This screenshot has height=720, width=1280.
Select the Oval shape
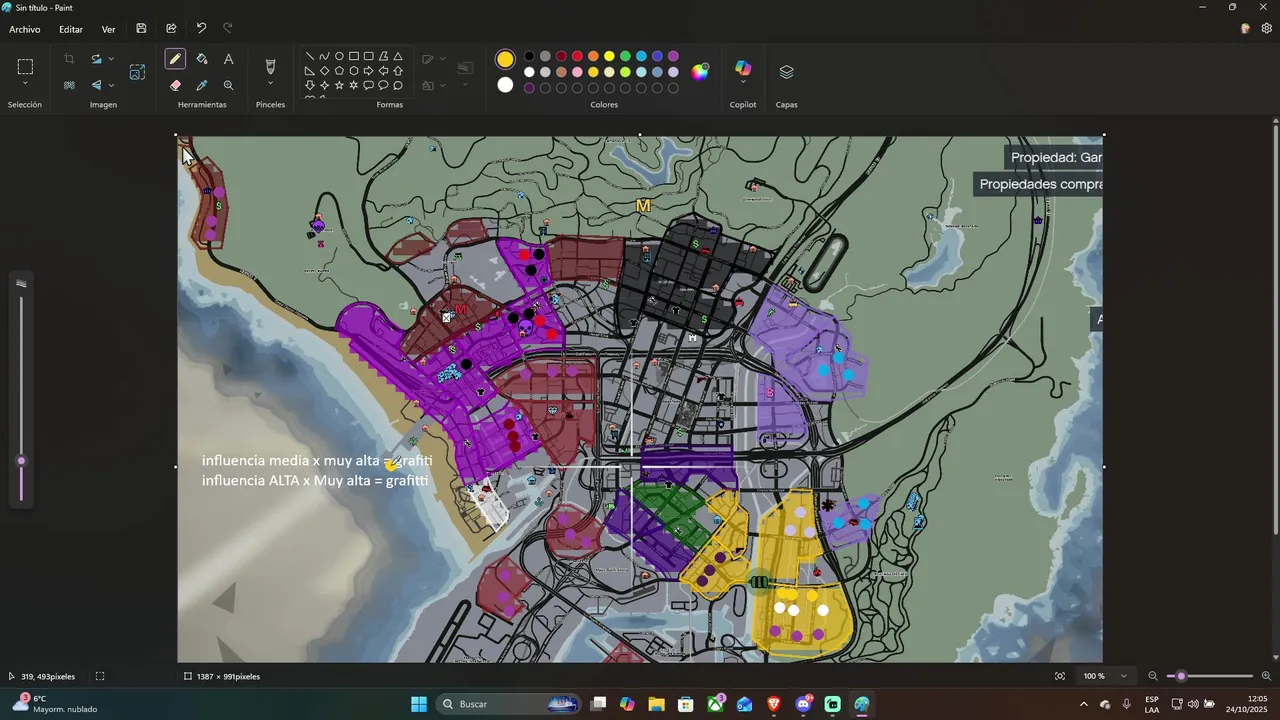(x=339, y=57)
